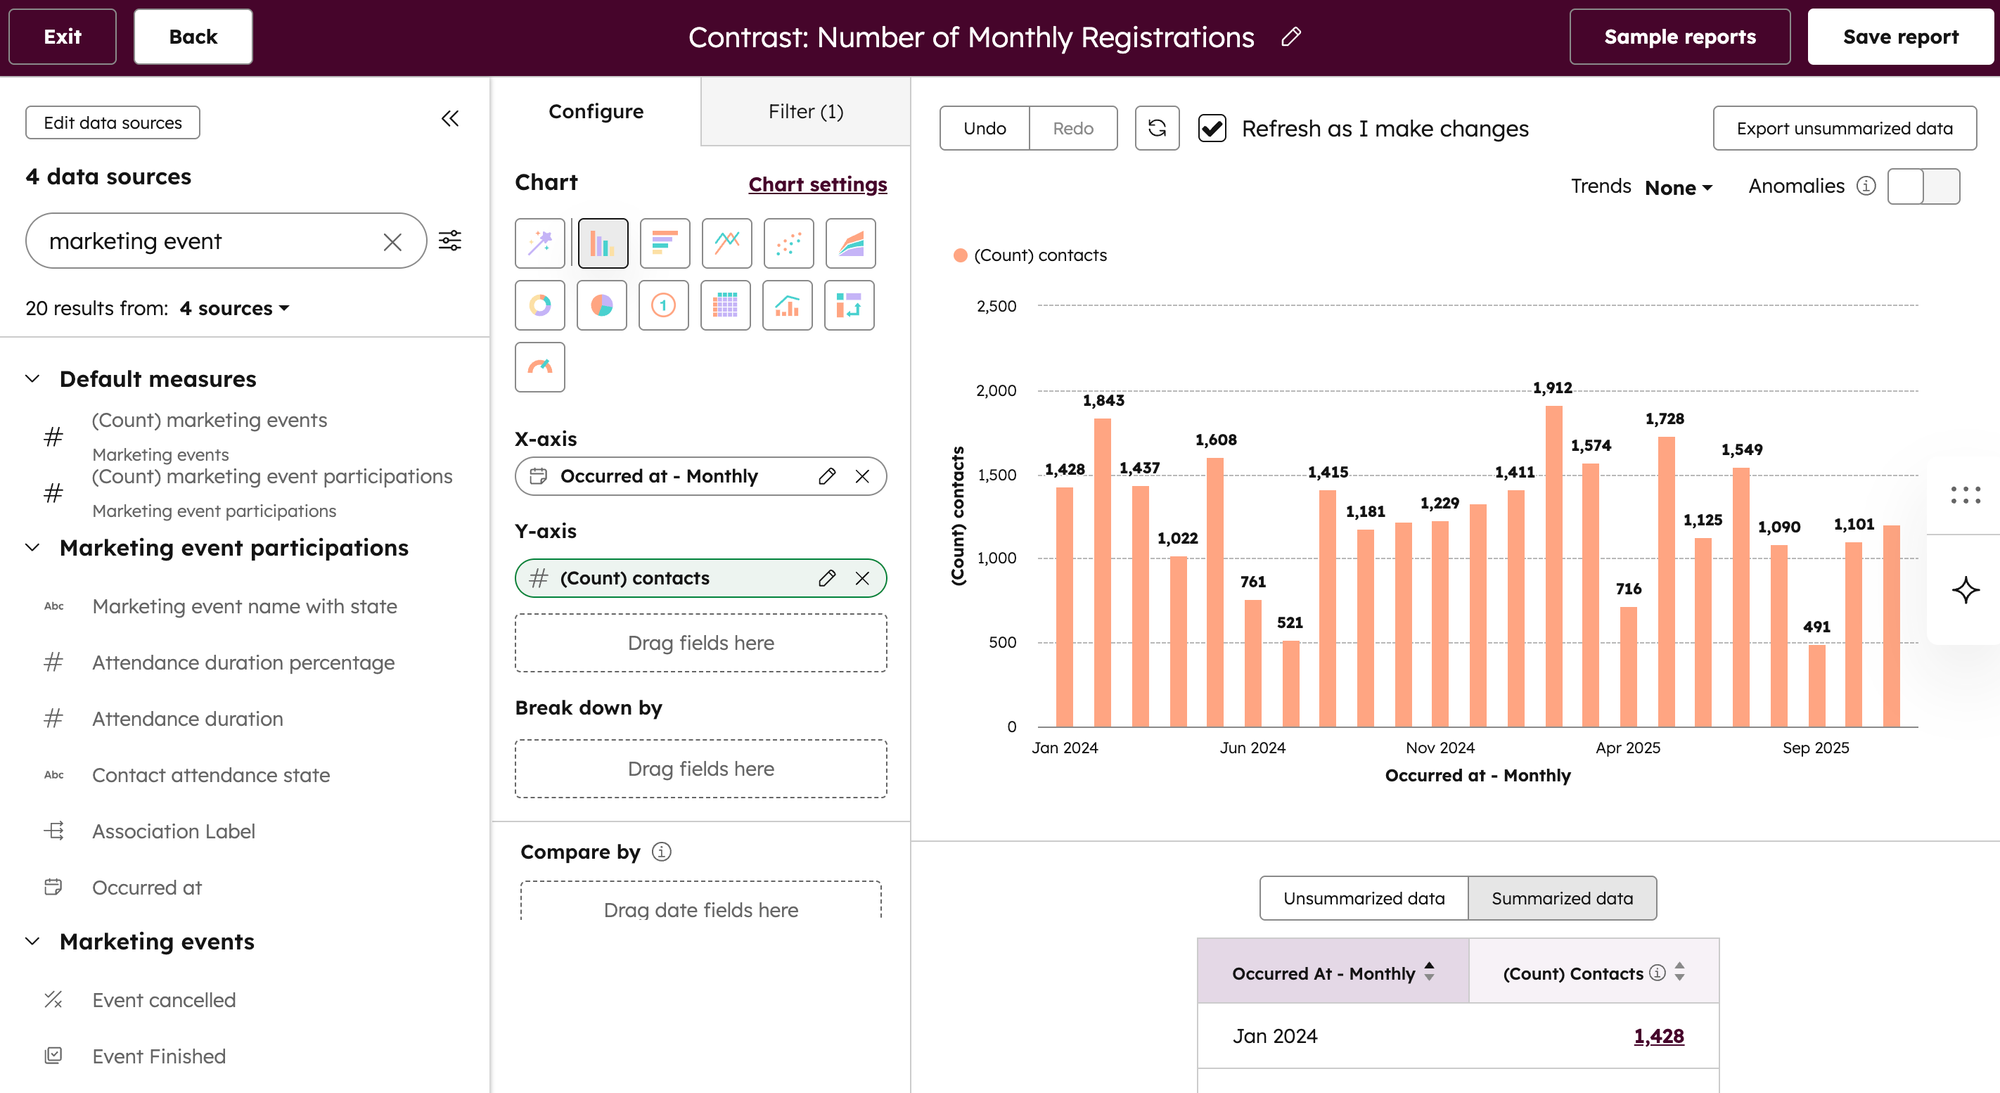
Task: Select the horizontal bar chart type icon
Action: point(664,243)
